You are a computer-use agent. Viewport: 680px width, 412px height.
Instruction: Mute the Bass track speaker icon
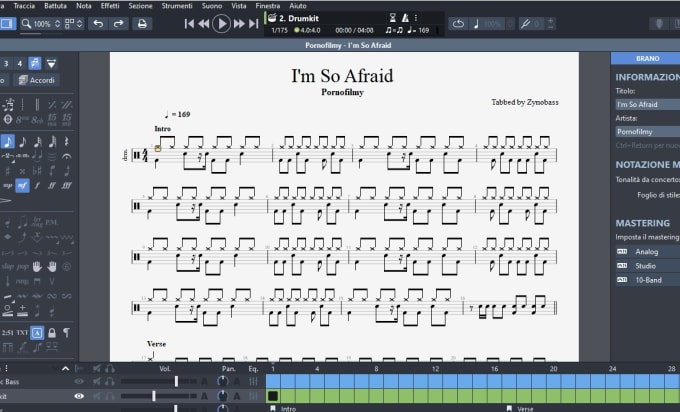point(97,382)
